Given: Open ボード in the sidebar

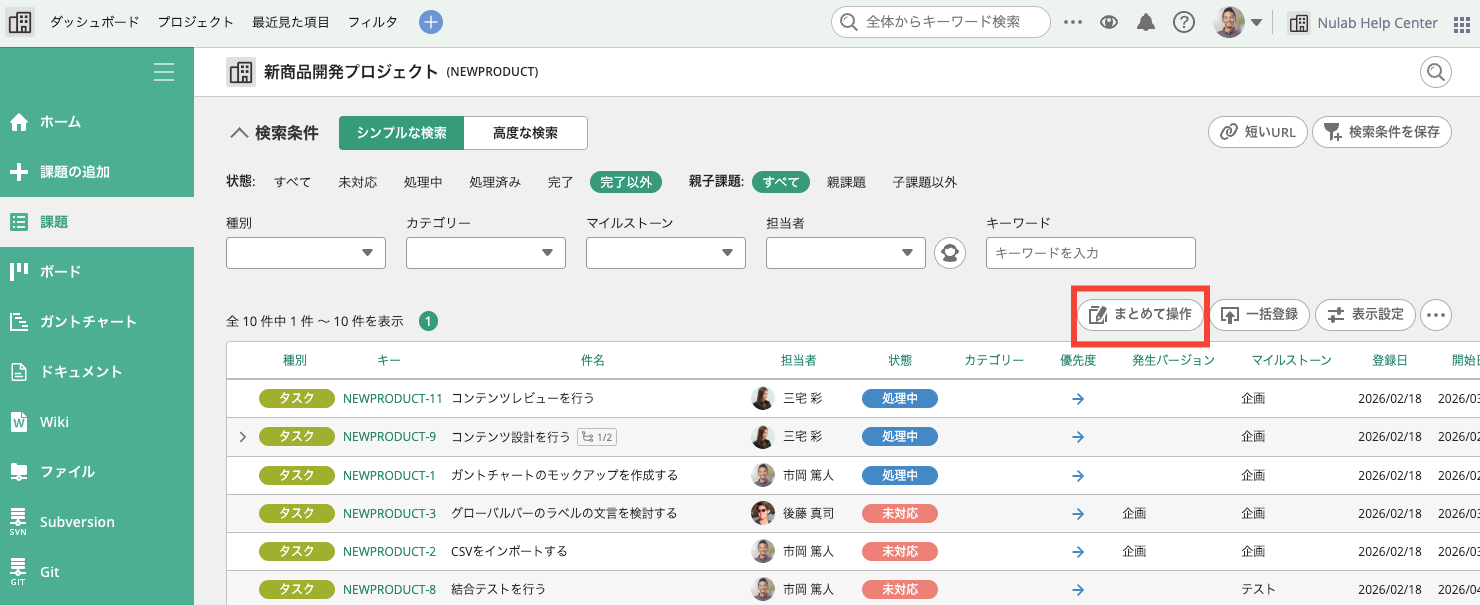Looking at the screenshot, I should click(x=97, y=272).
